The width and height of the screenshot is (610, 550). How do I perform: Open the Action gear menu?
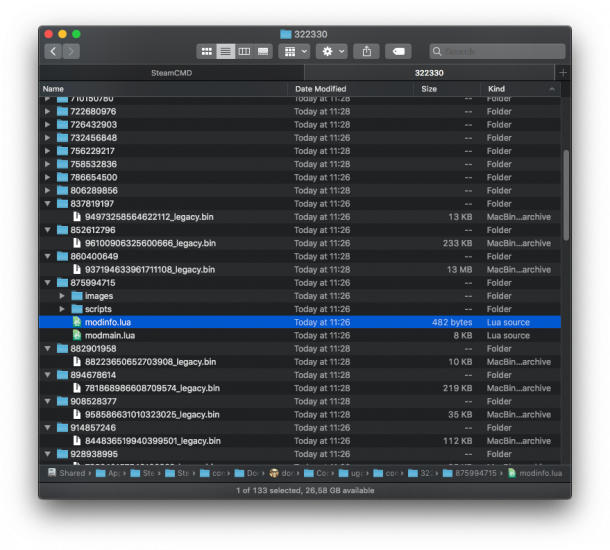coord(331,51)
